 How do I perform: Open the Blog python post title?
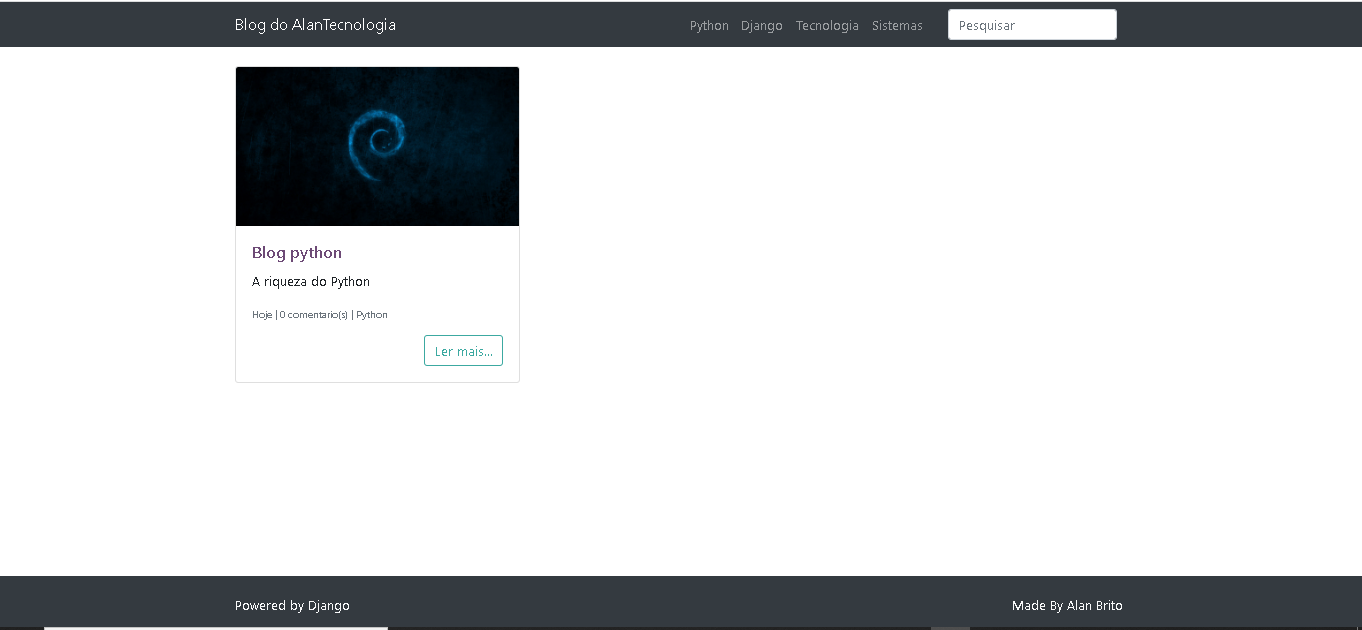coord(297,252)
